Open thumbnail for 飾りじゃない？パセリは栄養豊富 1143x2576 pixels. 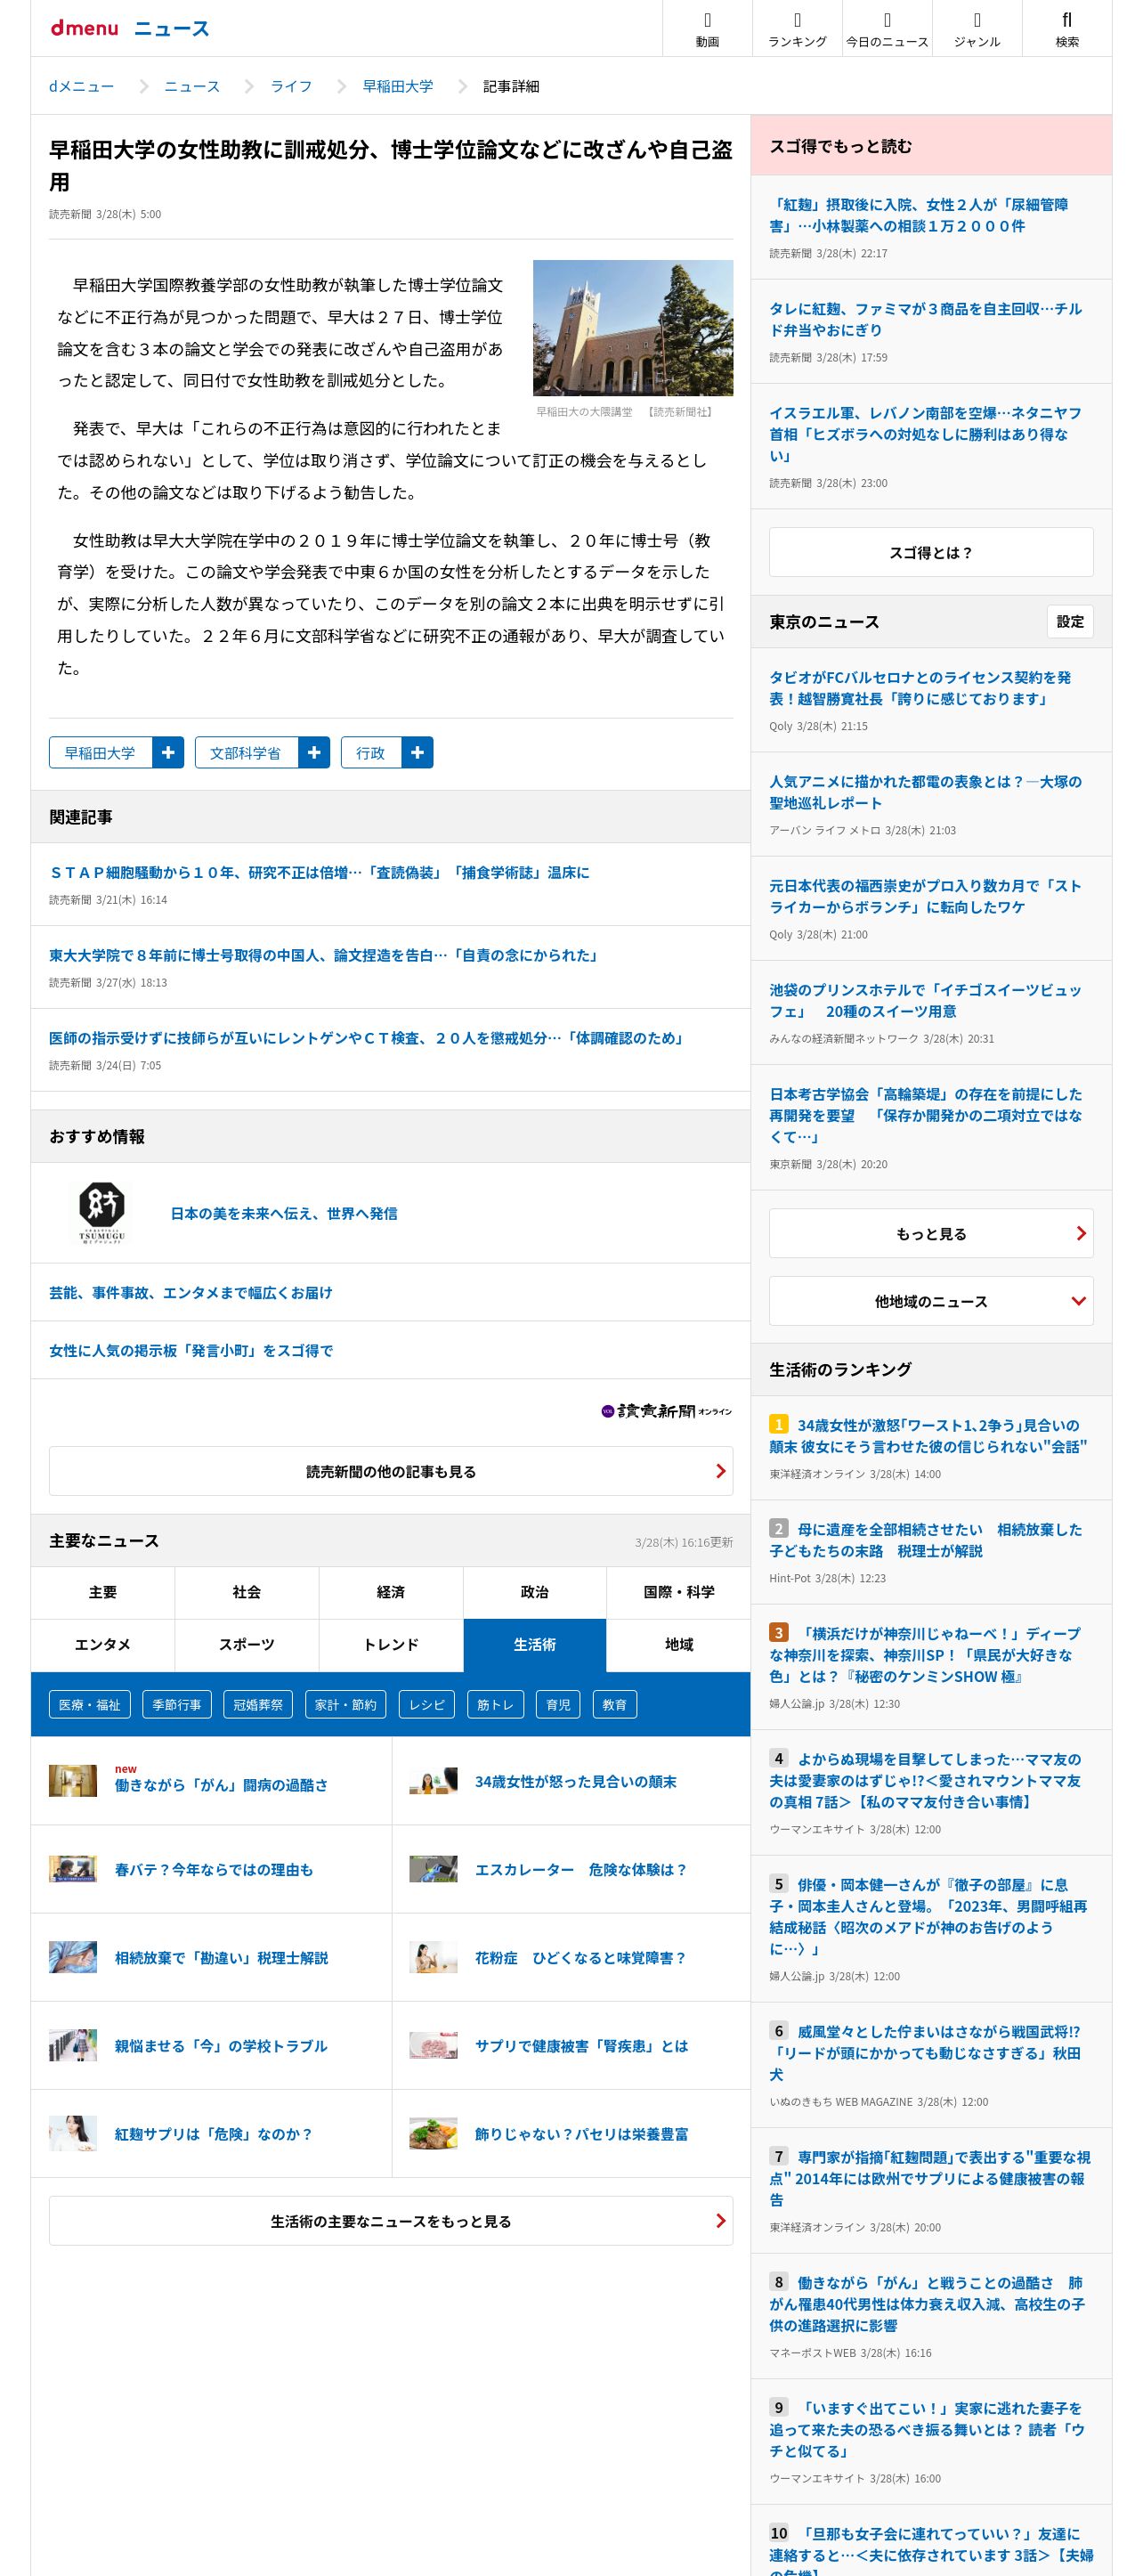[433, 2133]
